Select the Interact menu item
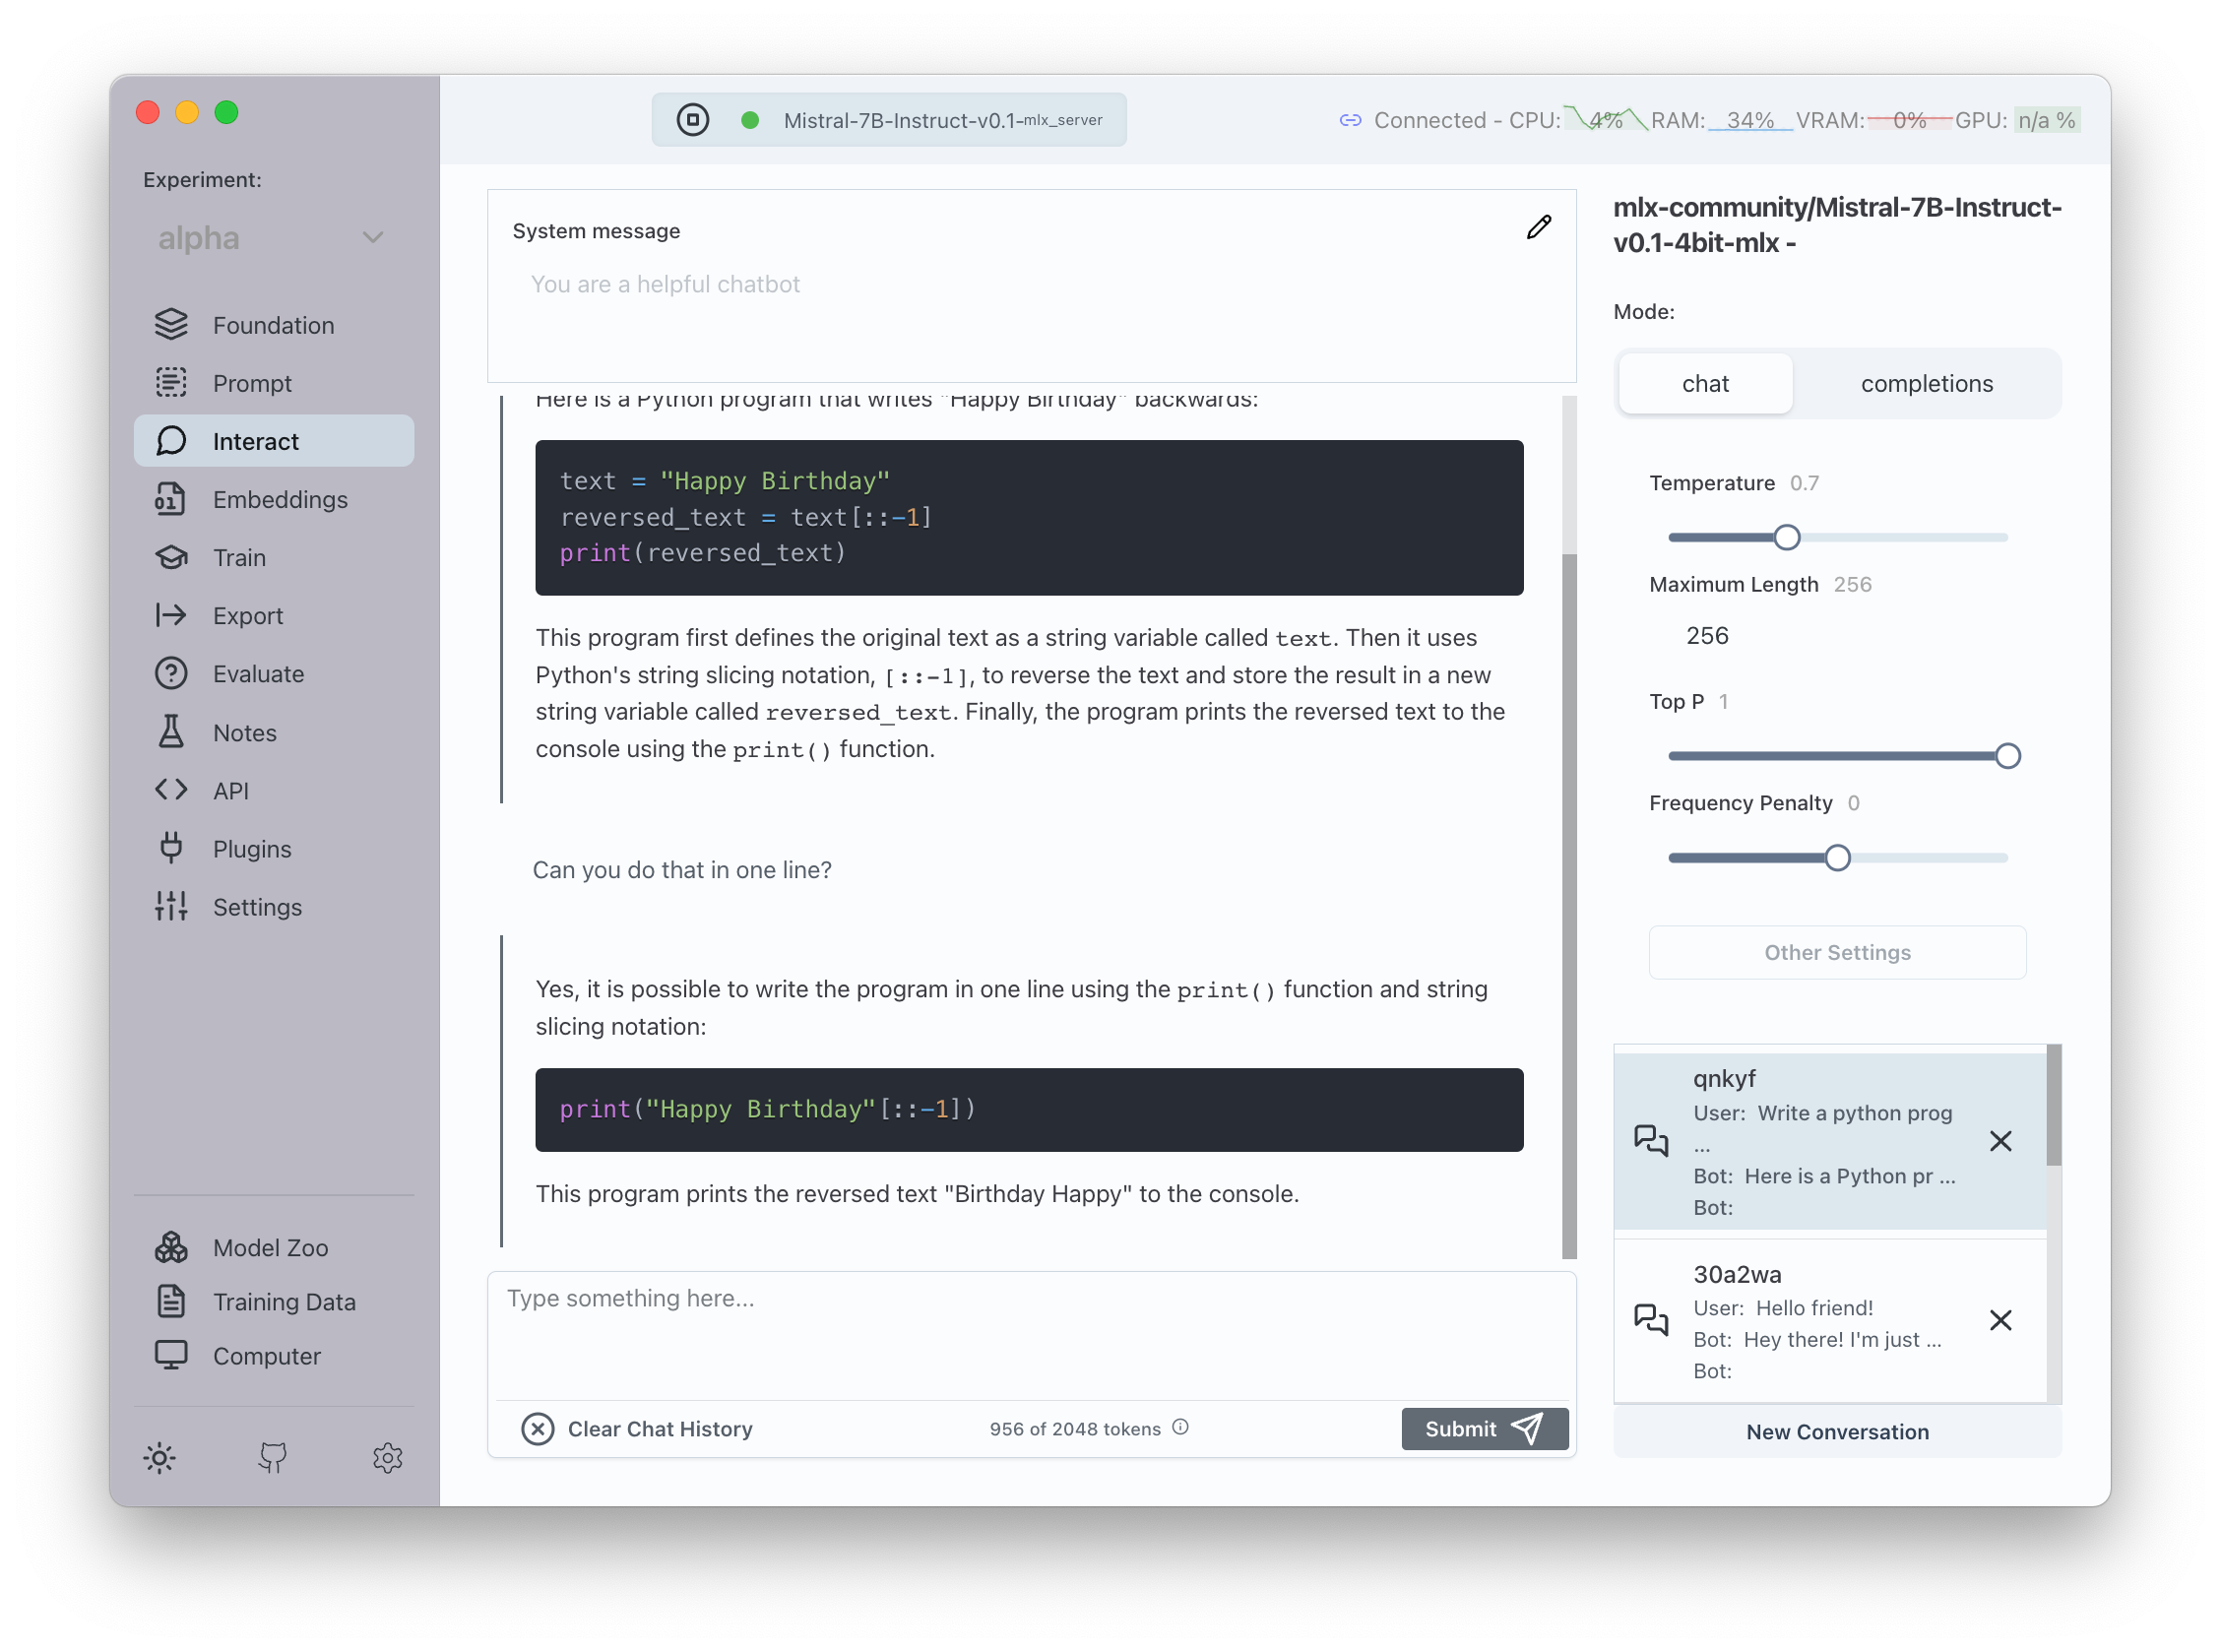2221x1652 pixels. click(x=269, y=441)
